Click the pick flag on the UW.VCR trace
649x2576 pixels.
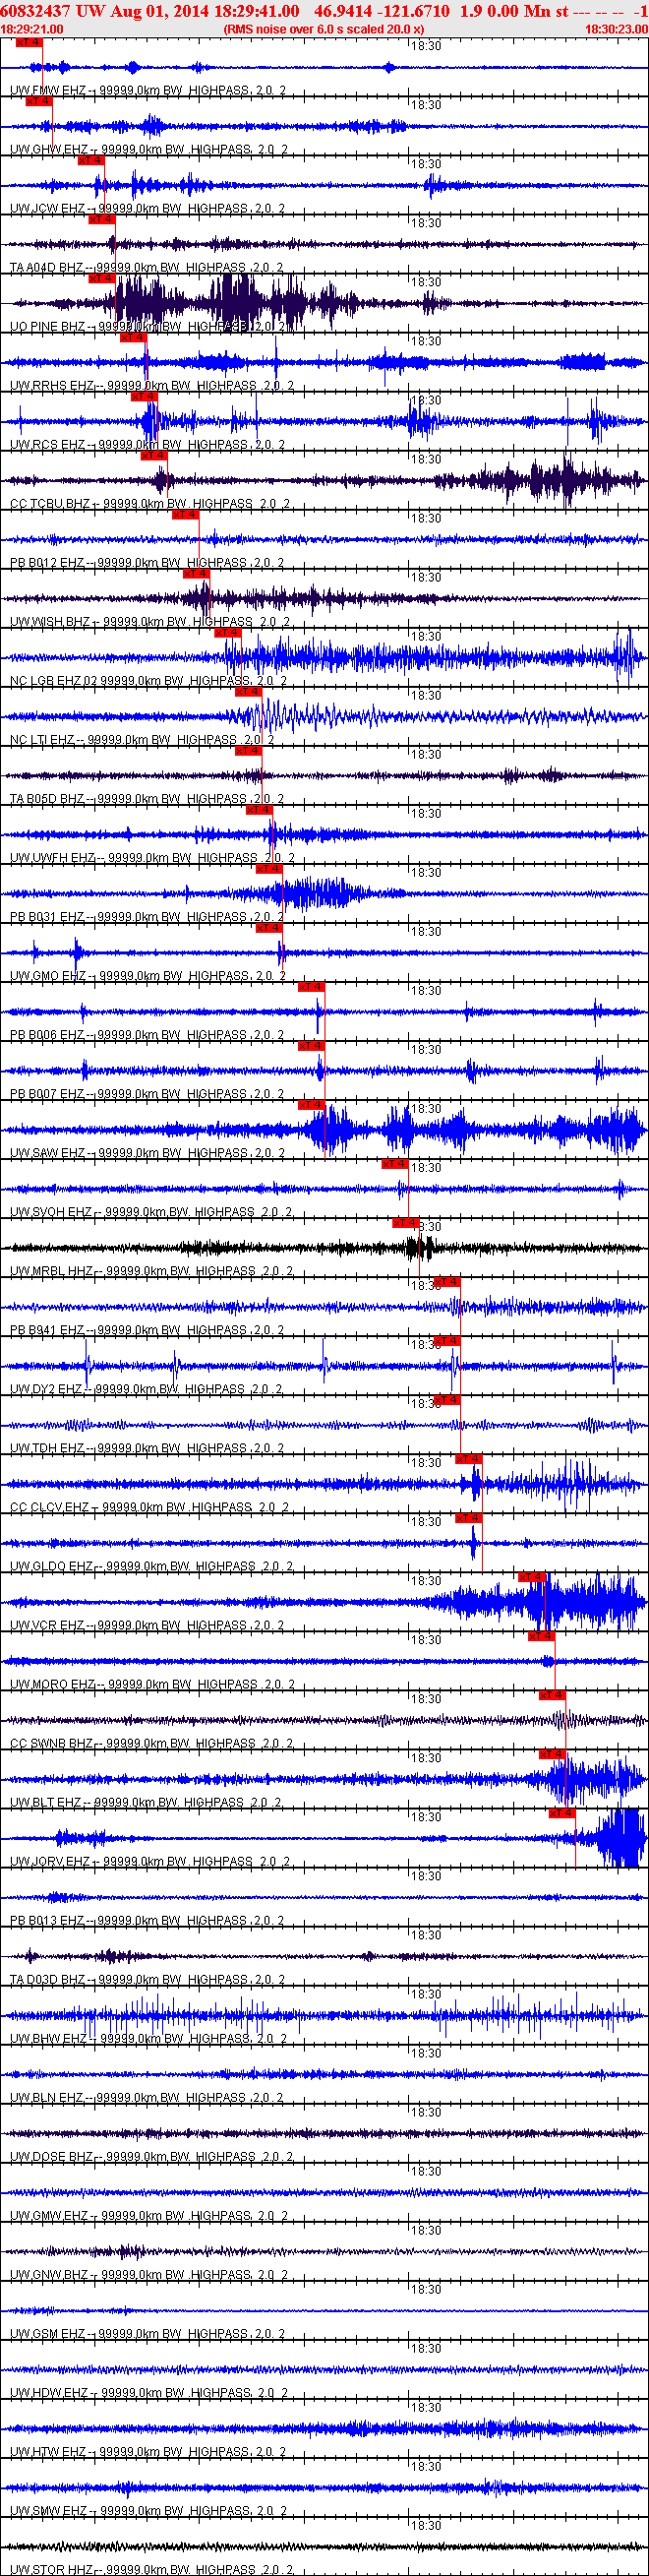(532, 1577)
